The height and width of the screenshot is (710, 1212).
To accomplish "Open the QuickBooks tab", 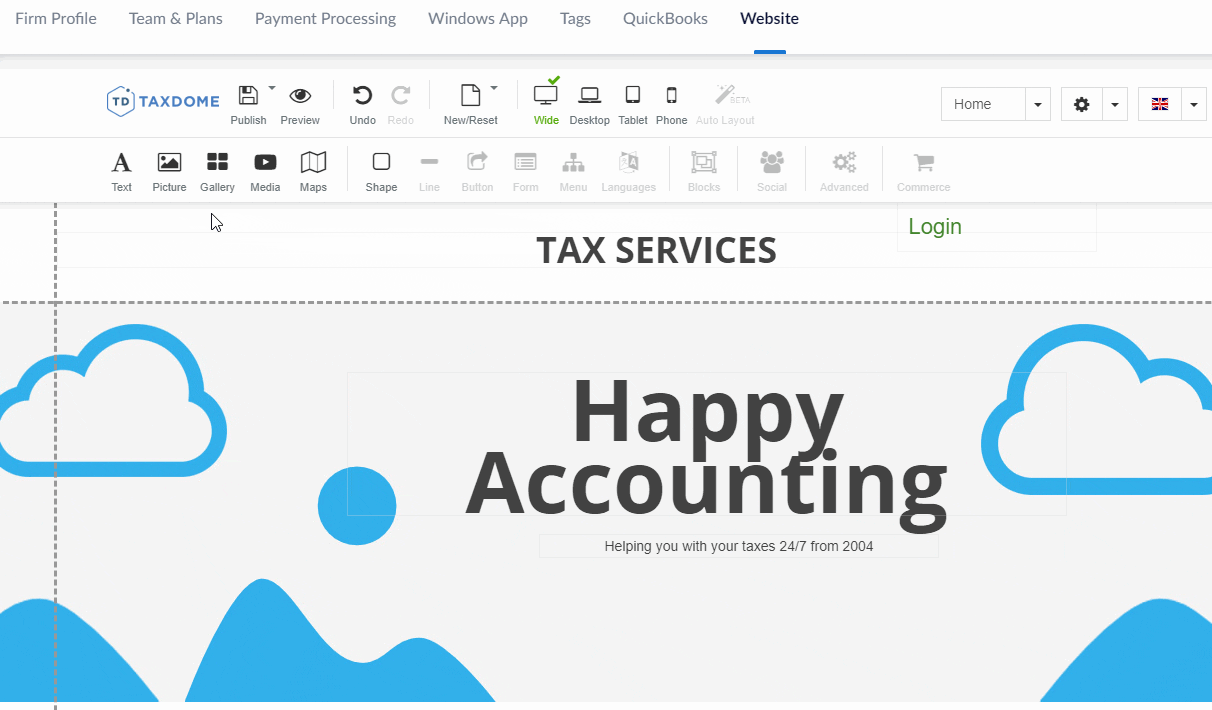I will click(665, 19).
